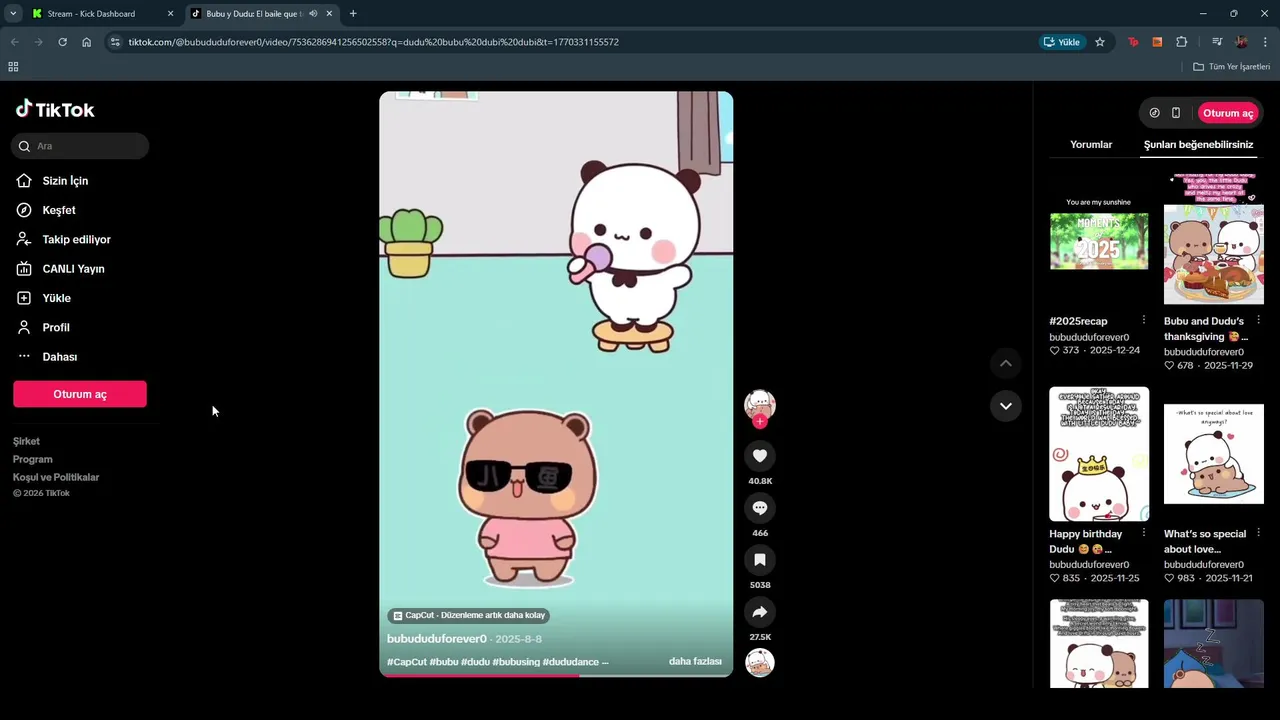Select the Şunları beğenebilirsiniz tab
This screenshot has height=720, width=1280.
pyautogui.click(x=1198, y=145)
